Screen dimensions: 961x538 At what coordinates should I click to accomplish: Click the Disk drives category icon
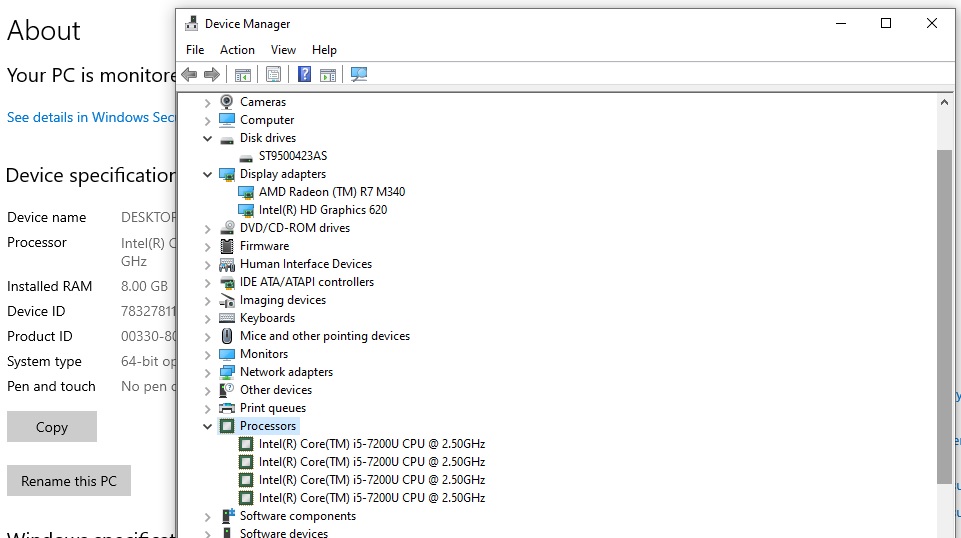227,139
